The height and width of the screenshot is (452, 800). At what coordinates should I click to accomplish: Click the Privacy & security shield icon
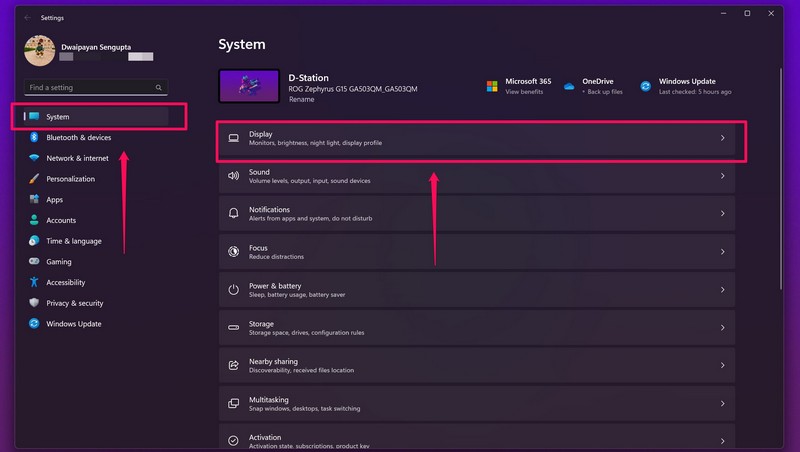click(34, 303)
